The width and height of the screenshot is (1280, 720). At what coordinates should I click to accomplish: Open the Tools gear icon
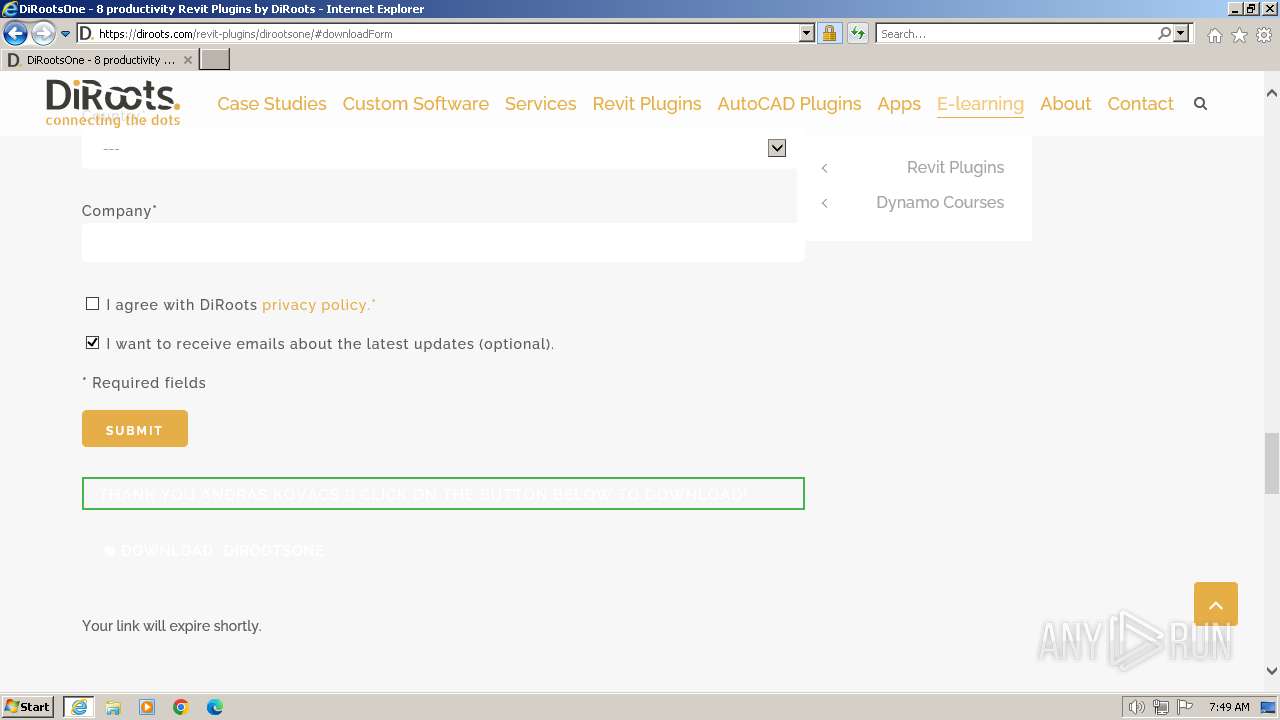click(1264, 35)
